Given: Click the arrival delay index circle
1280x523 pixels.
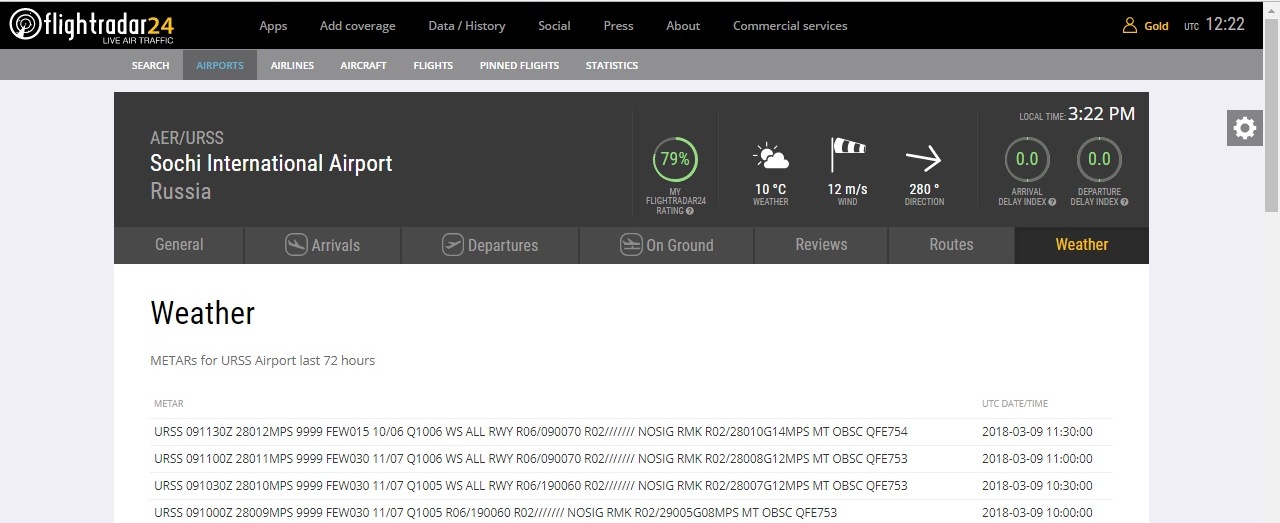Looking at the screenshot, I should pyautogui.click(x=1027, y=159).
